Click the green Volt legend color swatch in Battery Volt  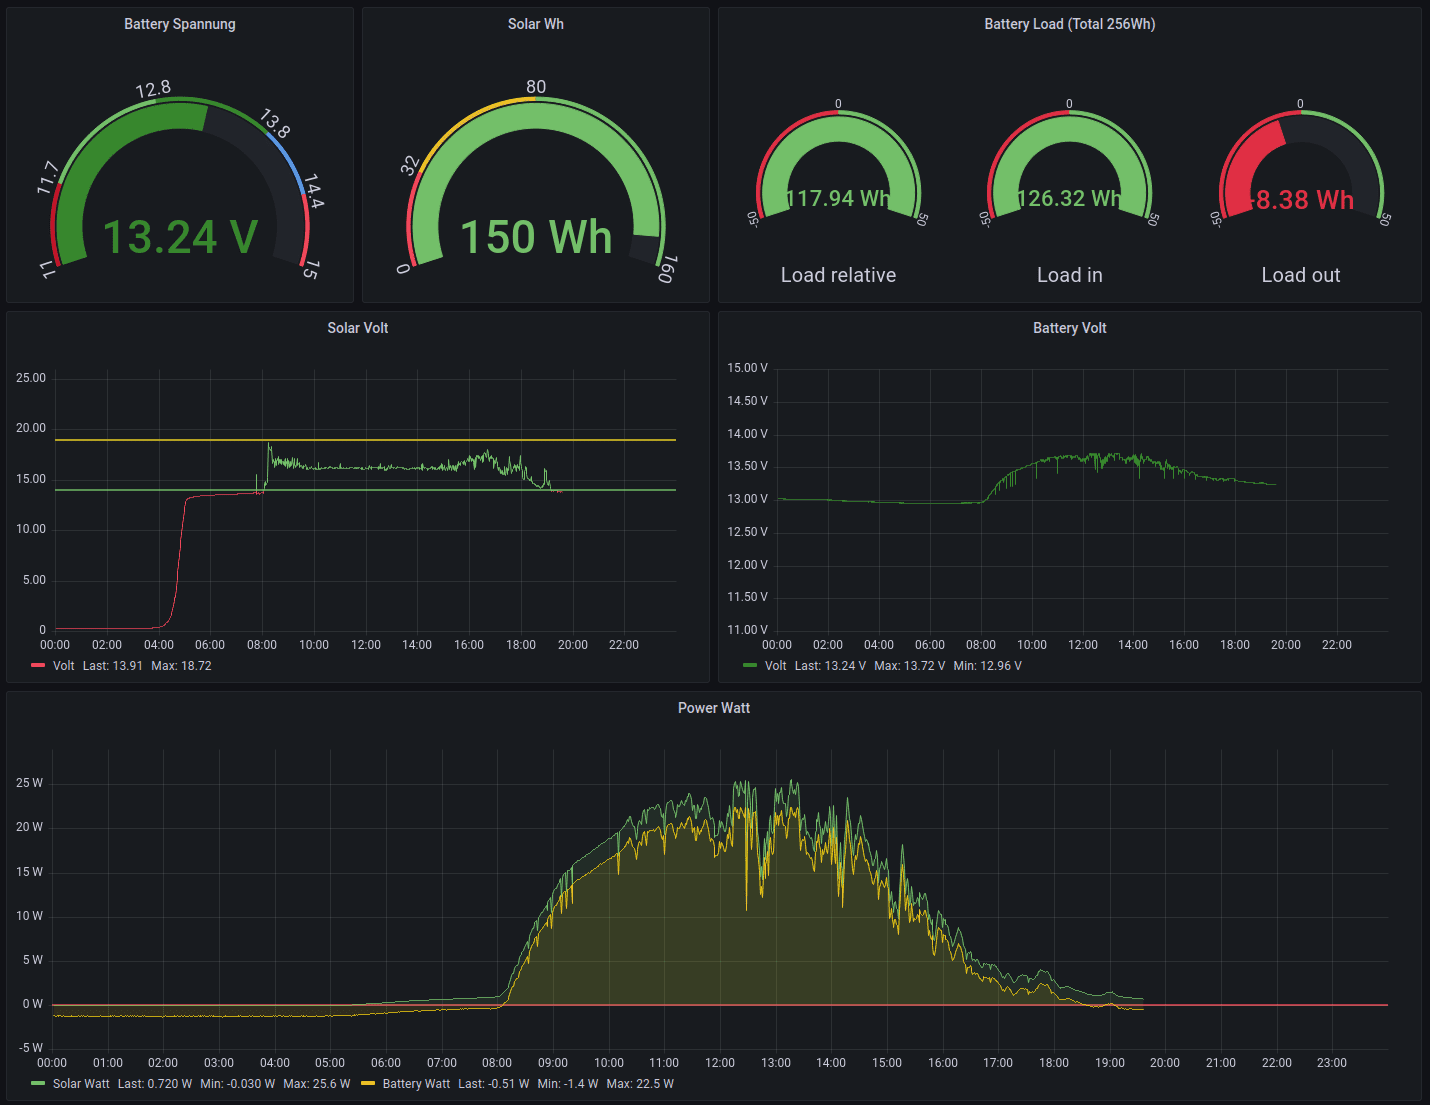click(750, 666)
